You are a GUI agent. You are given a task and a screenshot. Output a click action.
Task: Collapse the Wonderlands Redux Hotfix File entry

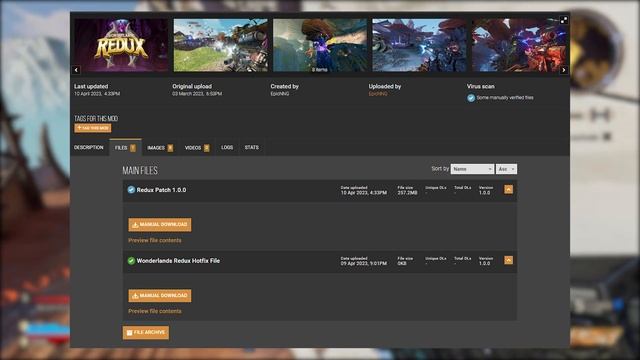[x=508, y=260]
